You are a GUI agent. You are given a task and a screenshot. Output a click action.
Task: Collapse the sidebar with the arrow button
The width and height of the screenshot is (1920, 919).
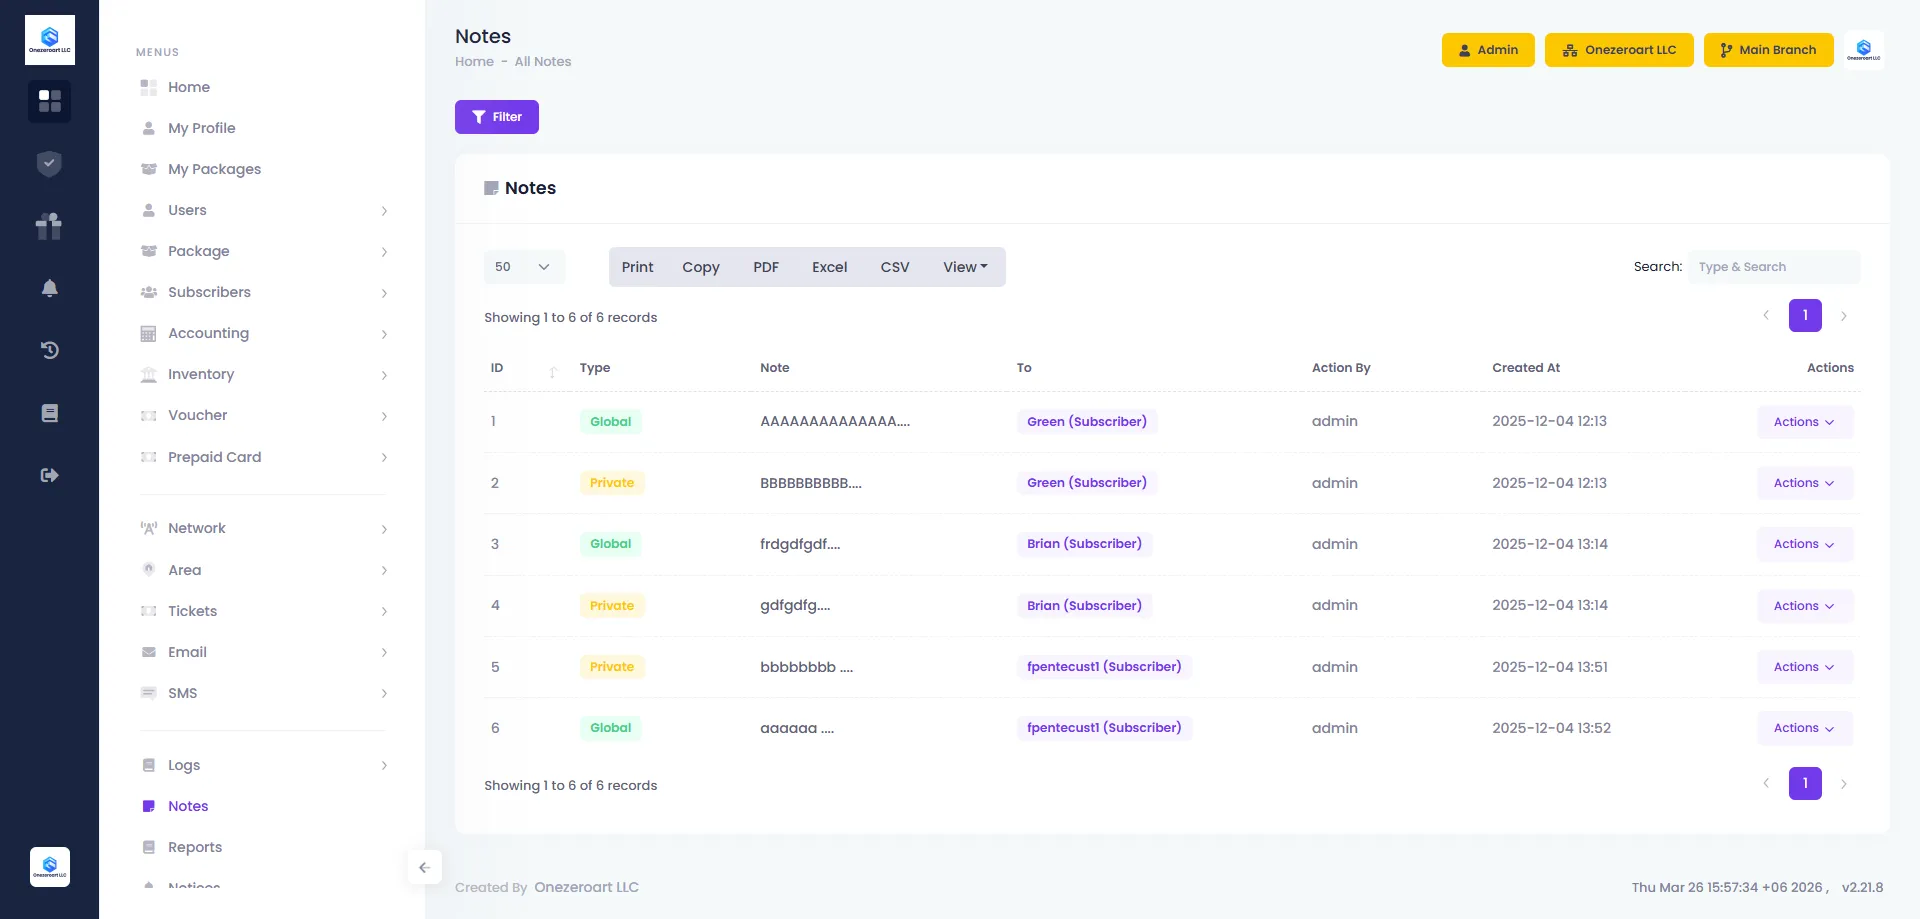click(x=424, y=867)
